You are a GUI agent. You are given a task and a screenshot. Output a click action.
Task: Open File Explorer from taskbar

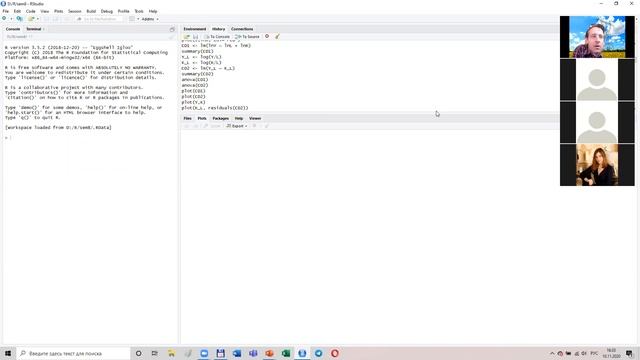[171, 353]
